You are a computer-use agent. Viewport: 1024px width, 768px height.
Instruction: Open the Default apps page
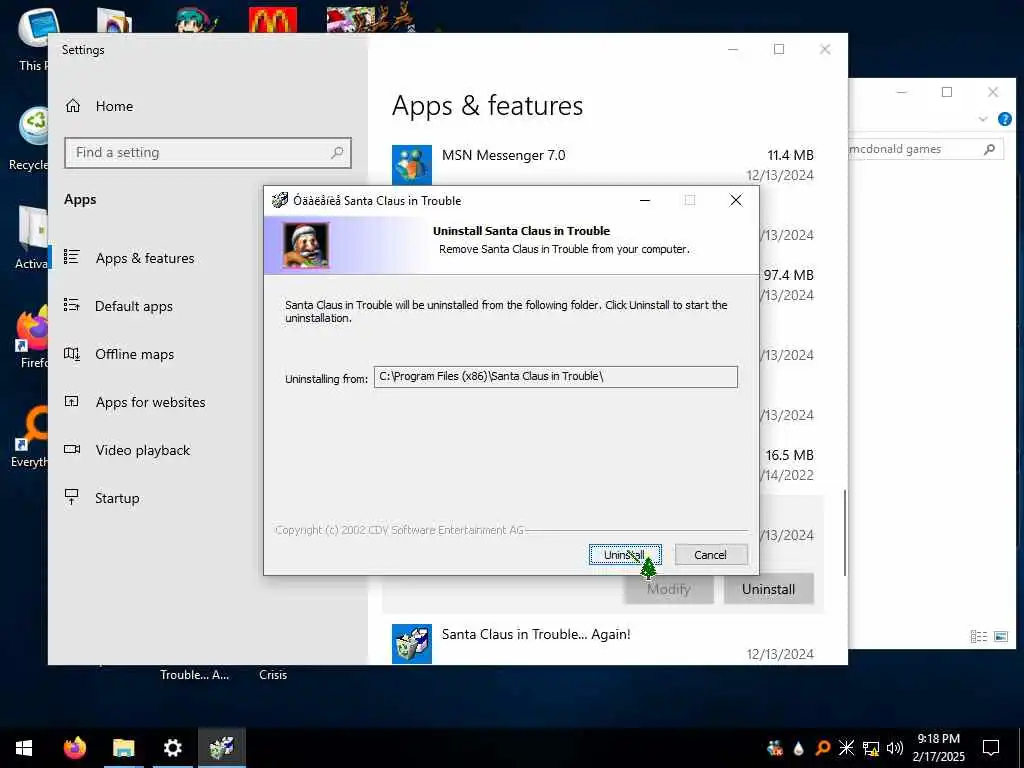pos(133,306)
